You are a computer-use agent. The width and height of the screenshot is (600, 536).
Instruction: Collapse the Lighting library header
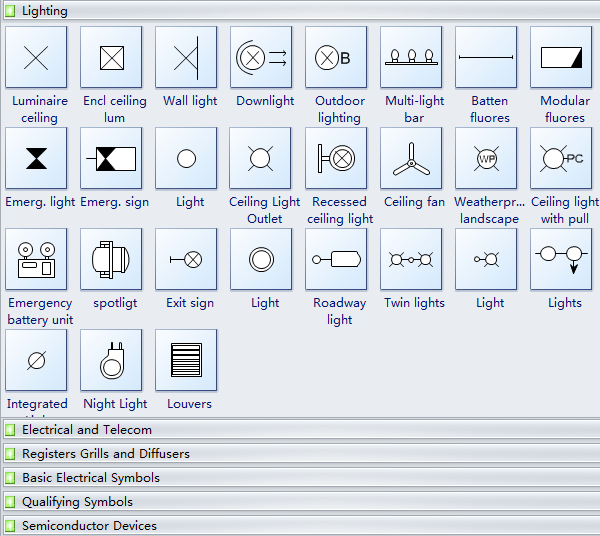click(x=45, y=11)
